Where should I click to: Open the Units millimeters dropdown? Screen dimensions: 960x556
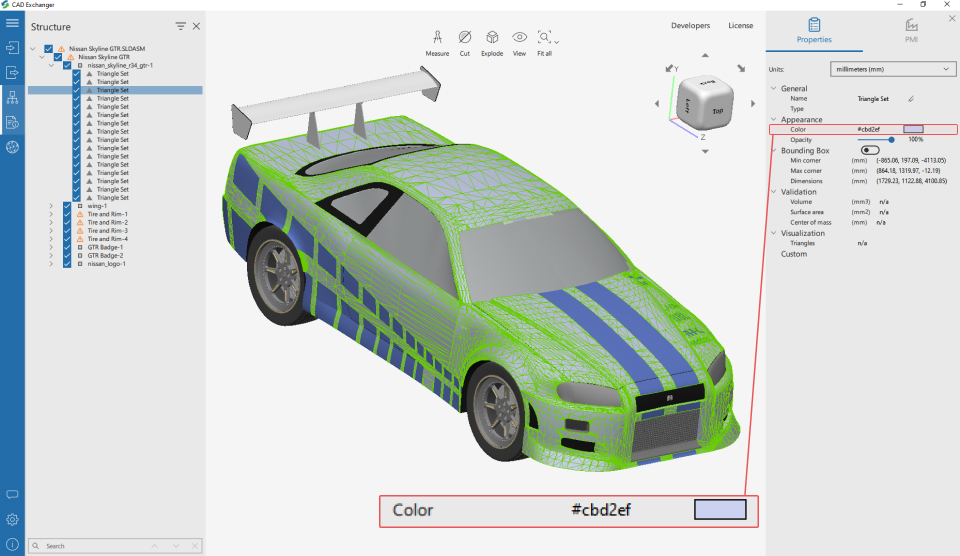tap(892, 69)
